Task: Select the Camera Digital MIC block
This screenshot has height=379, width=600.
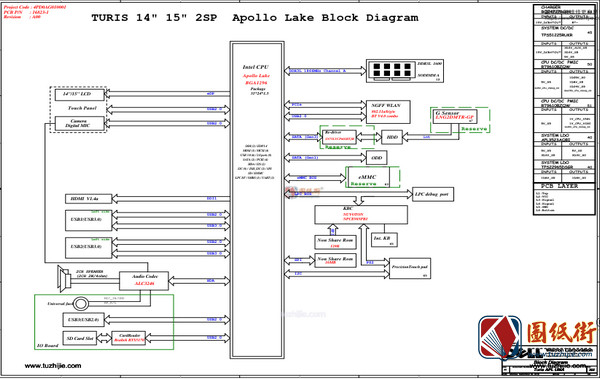Action: [x=79, y=123]
